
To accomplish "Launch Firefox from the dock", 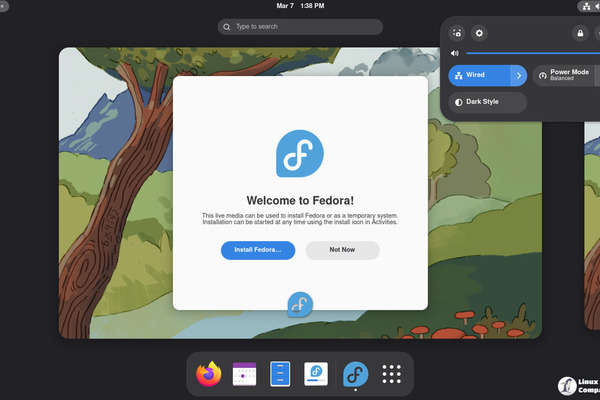I will 209,374.
